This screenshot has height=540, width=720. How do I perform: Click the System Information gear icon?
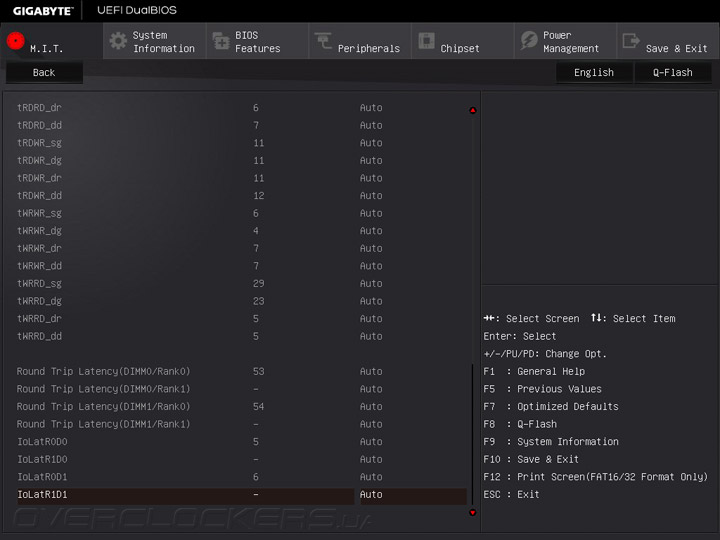(x=118, y=41)
